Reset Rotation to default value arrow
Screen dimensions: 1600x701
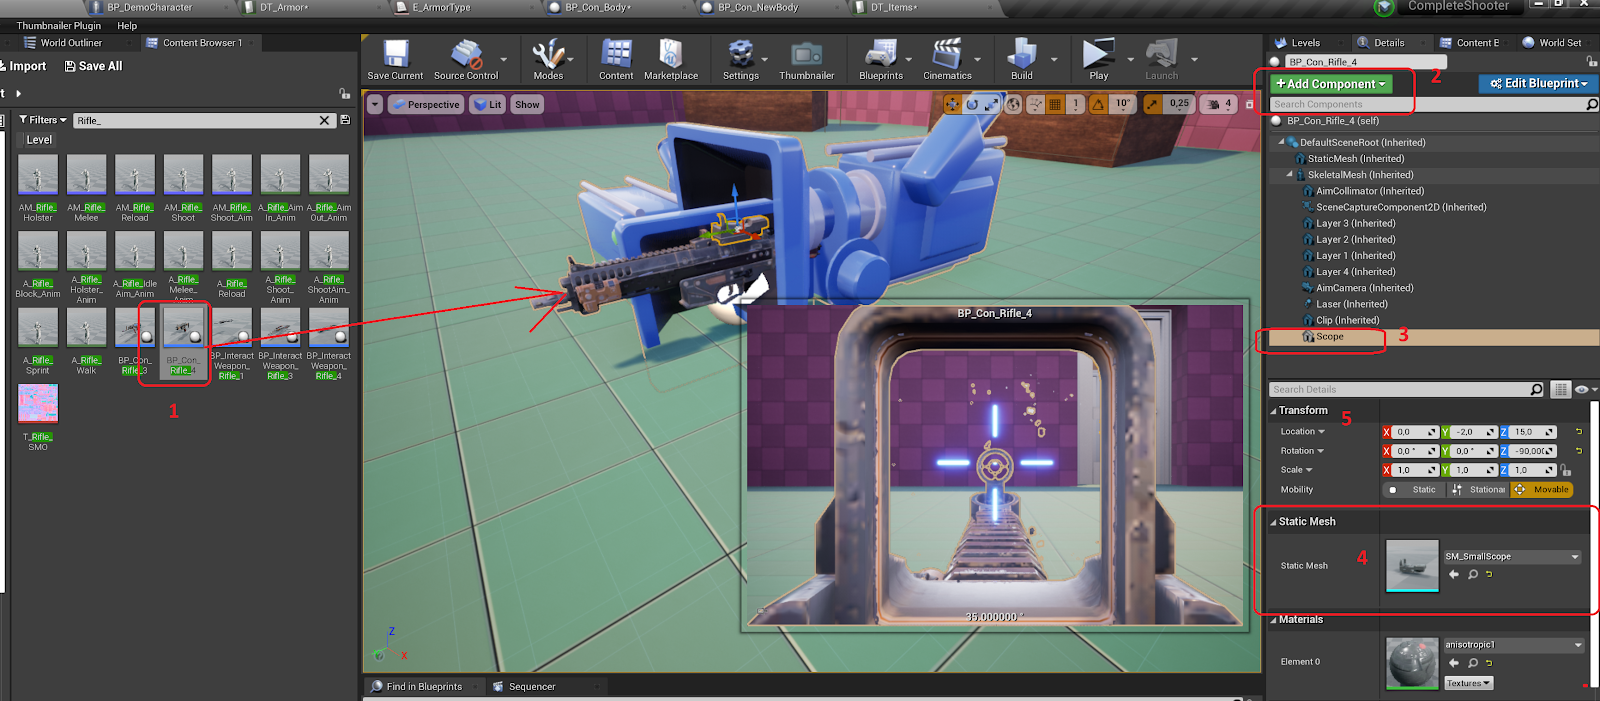1579,451
